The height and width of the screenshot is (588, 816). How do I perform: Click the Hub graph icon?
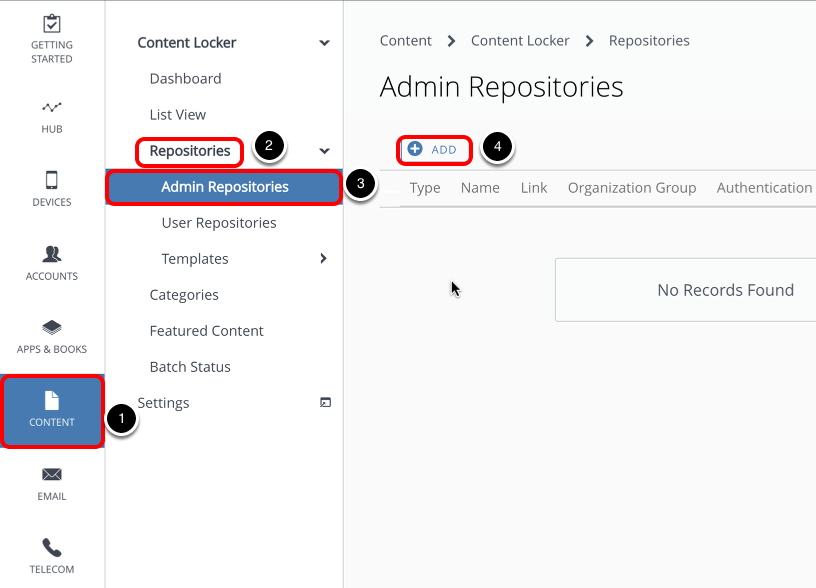click(x=52, y=107)
